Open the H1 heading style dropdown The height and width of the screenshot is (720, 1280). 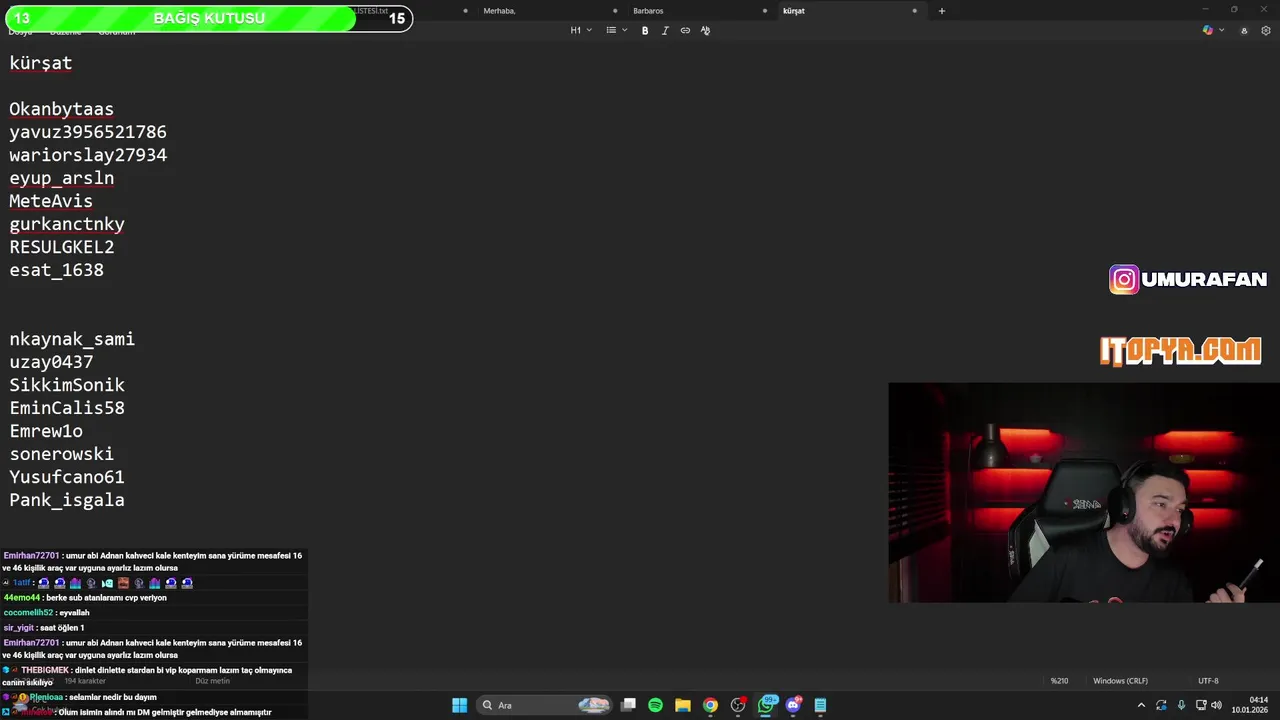(x=581, y=31)
